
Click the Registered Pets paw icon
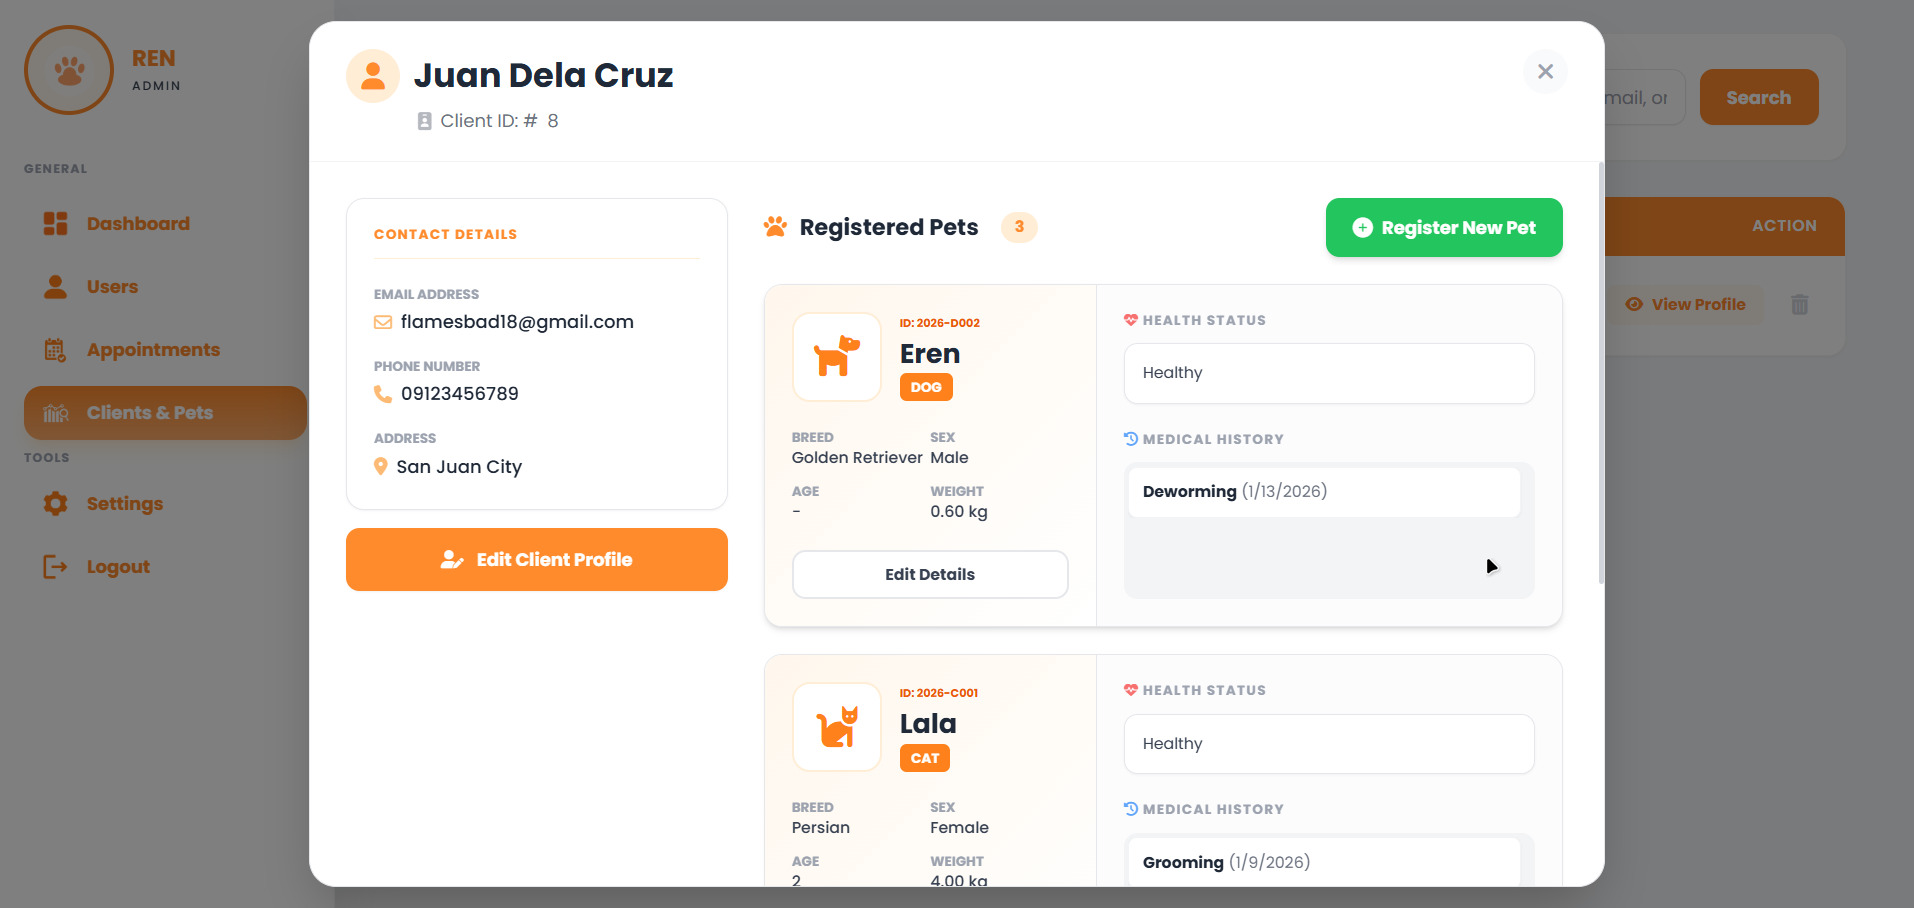775,227
